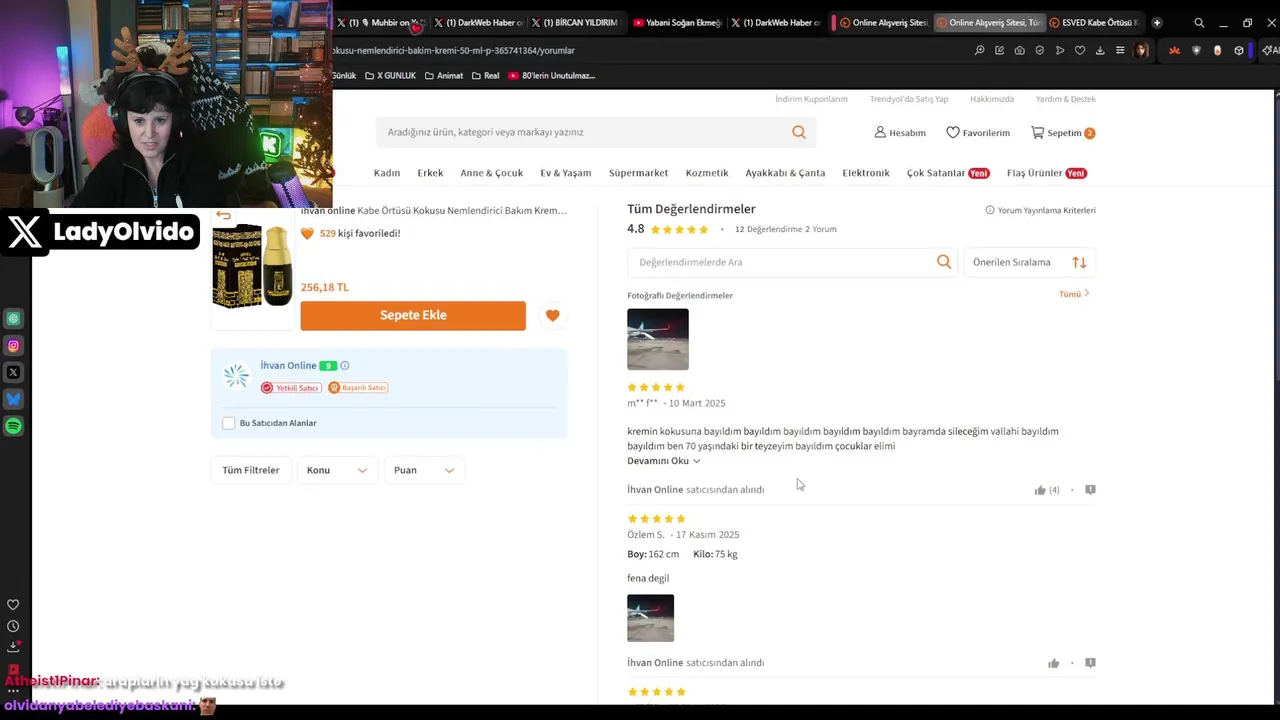Open Trendyol'da Satış Yap link
Image resolution: width=1280 pixels, height=720 pixels.
click(x=909, y=99)
